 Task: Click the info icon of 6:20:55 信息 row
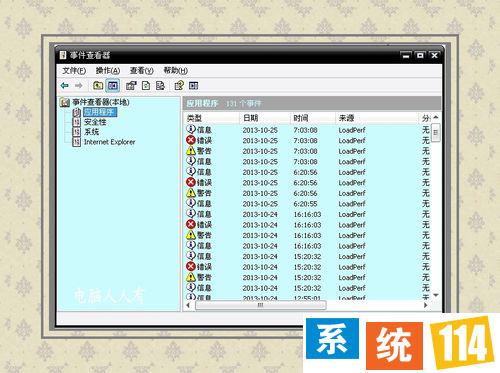[191, 203]
